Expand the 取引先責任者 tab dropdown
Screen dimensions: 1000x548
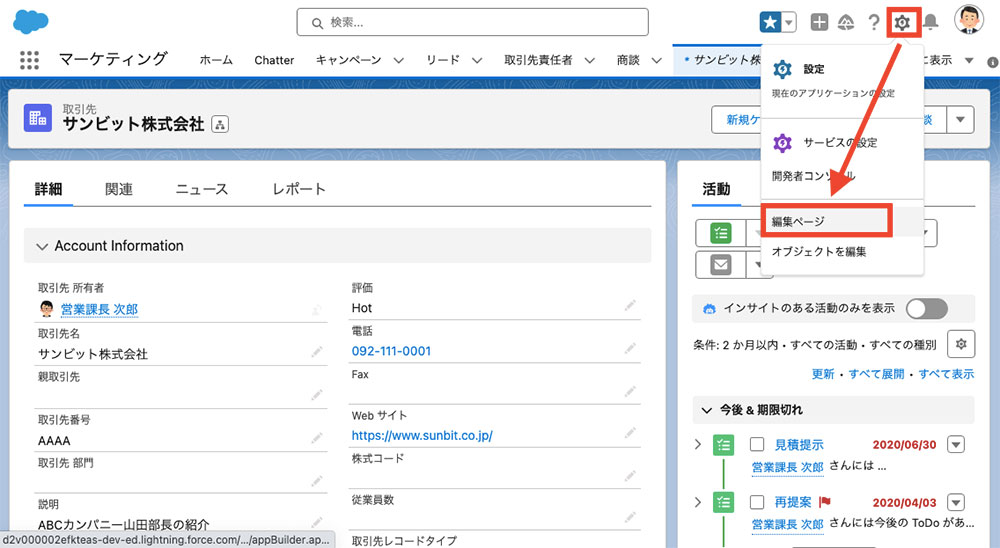tap(590, 61)
